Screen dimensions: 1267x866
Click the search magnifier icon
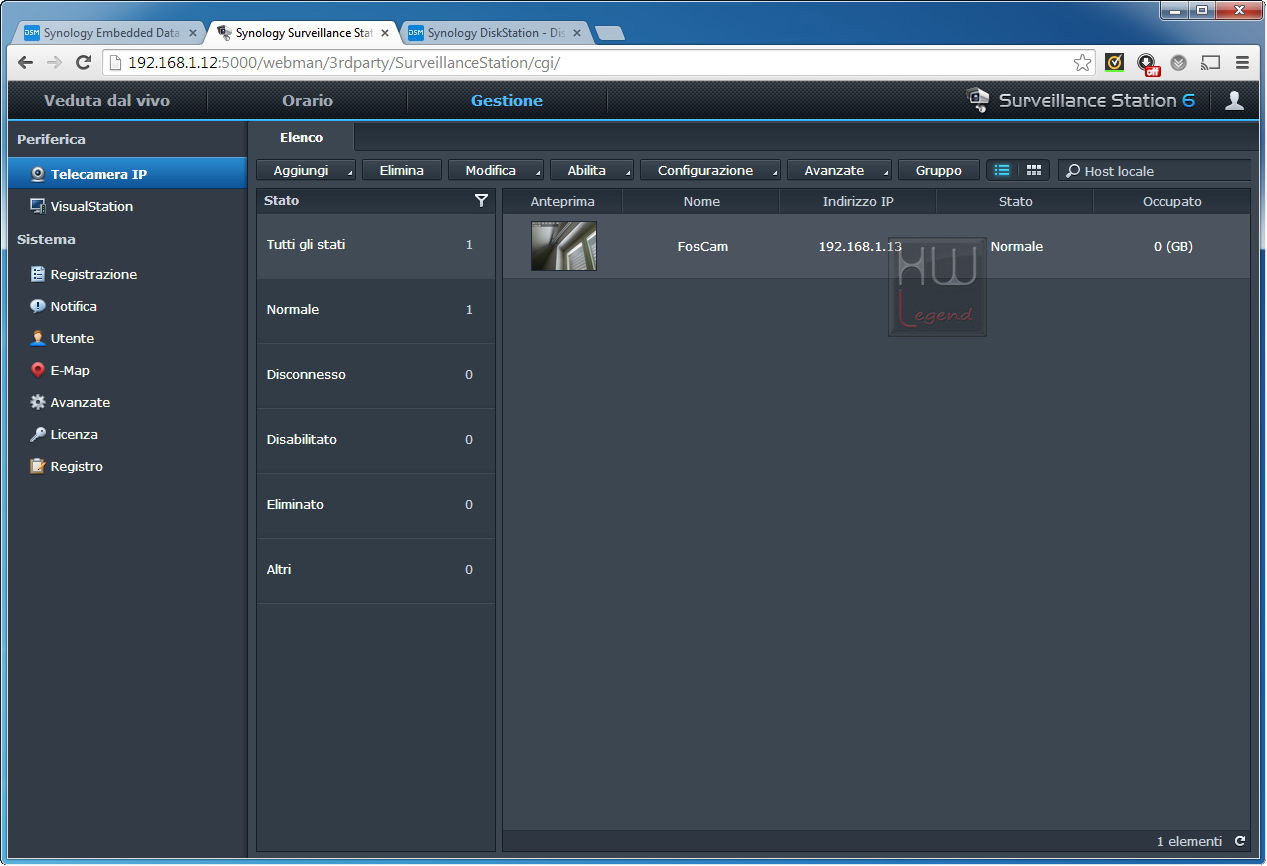pyautogui.click(x=1072, y=171)
